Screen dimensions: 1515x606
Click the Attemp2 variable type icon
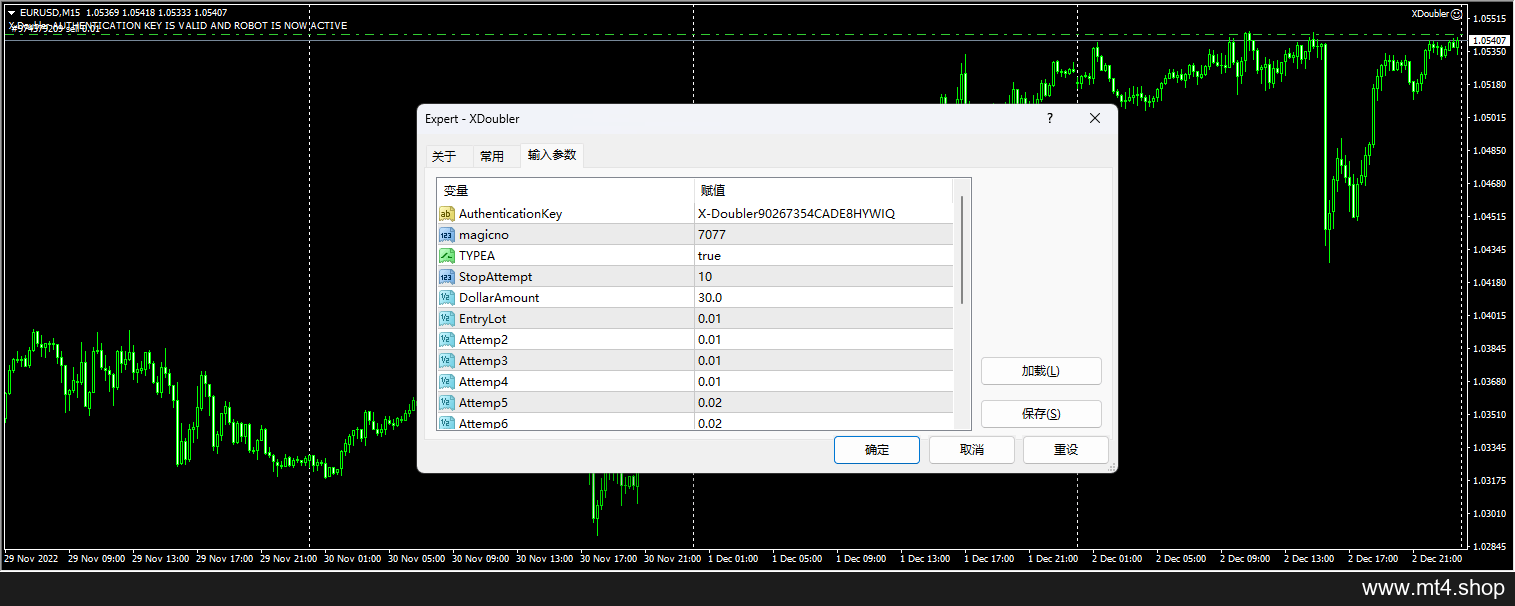(x=447, y=340)
